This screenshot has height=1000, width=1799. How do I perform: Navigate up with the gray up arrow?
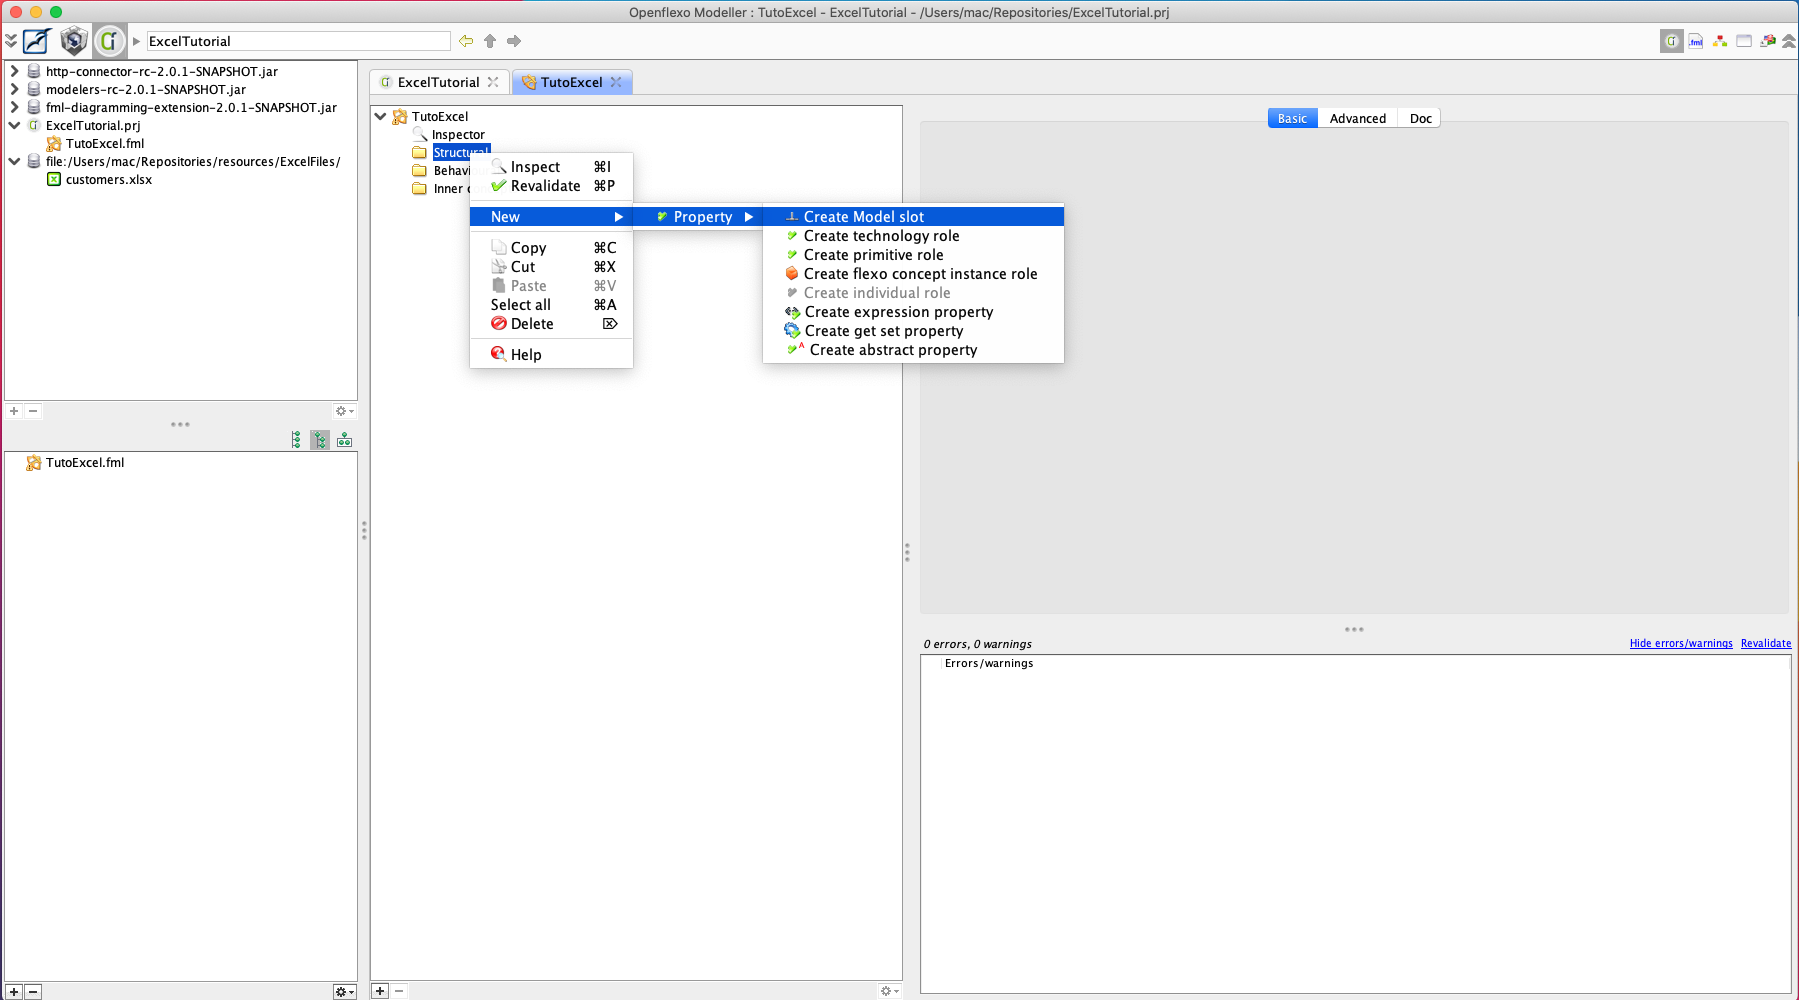click(490, 41)
